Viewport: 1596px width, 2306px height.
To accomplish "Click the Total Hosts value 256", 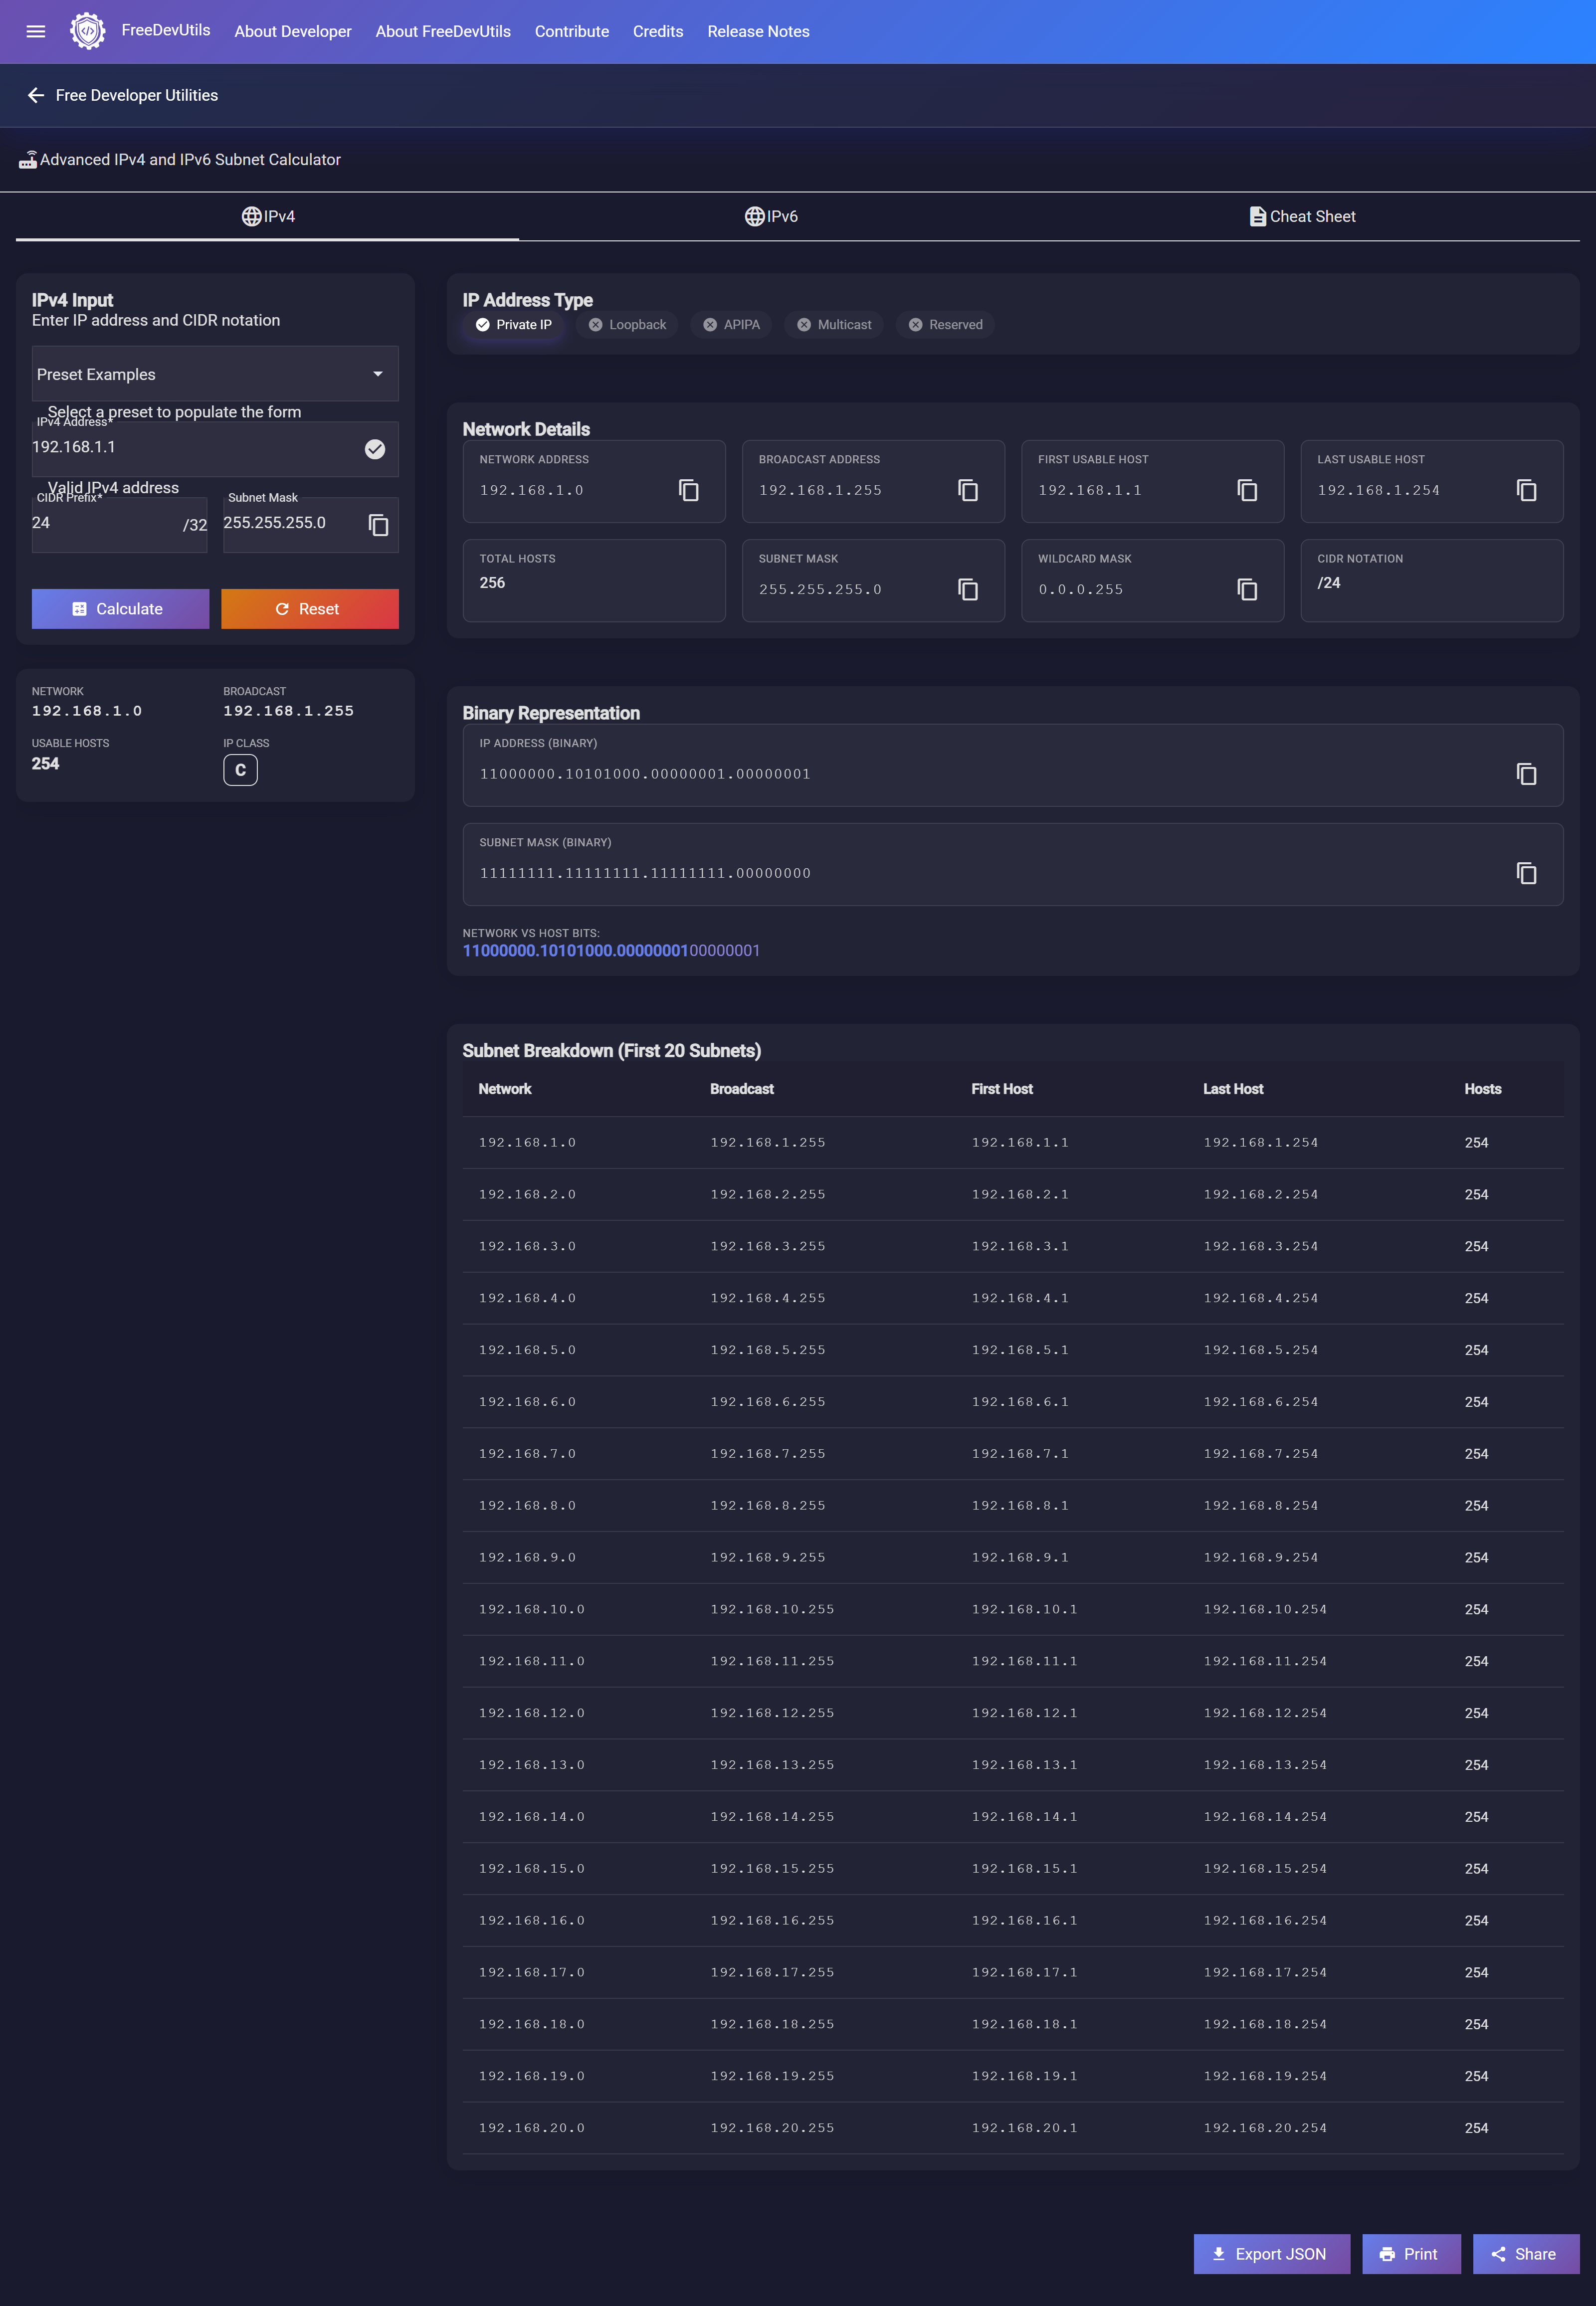I will (492, 583).
